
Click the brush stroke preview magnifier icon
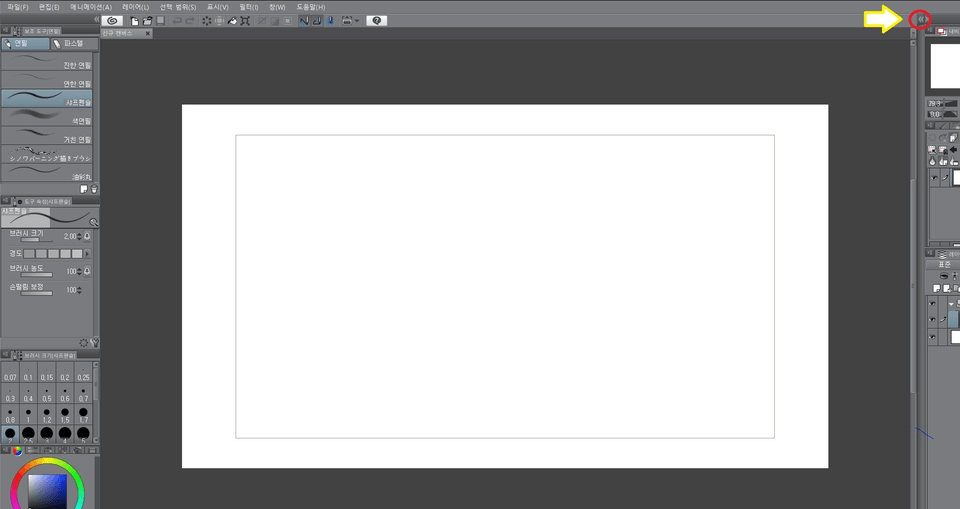(94, 222)
